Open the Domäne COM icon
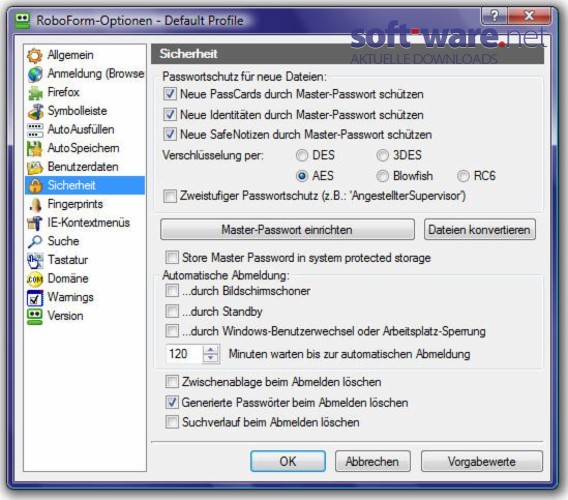The height and width of the screenshot is (500, 568). point(35,279)
